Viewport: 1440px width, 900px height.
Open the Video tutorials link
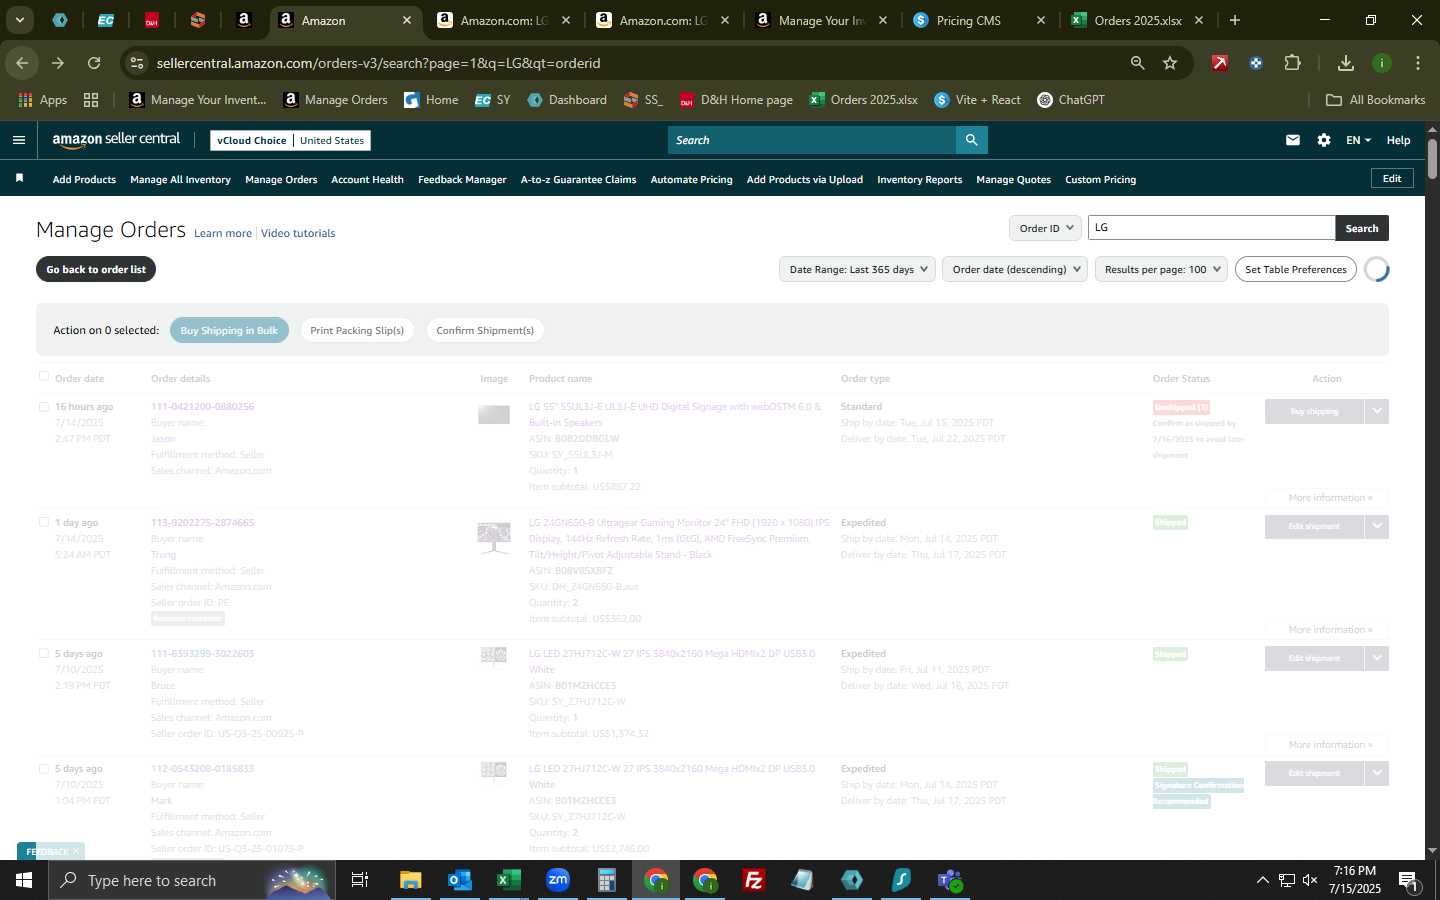(298, 233)
